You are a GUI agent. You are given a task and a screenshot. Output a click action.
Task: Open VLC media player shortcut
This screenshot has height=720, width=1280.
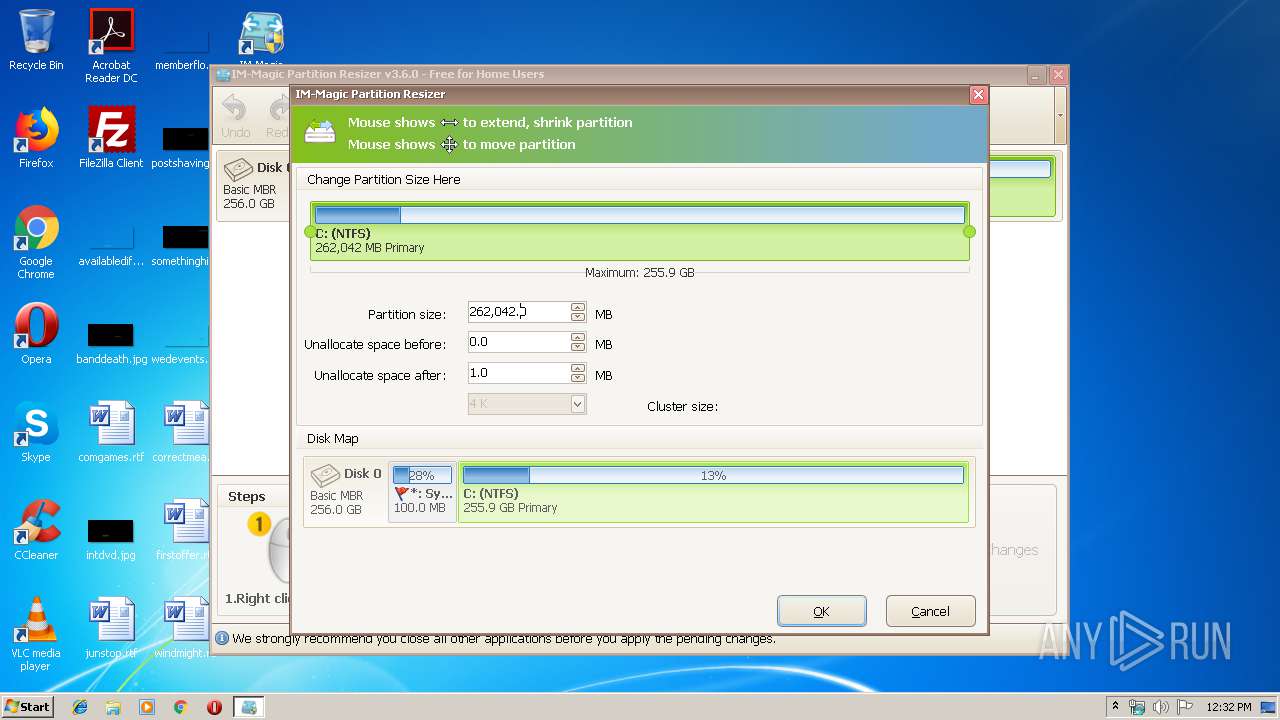(36, 635)
